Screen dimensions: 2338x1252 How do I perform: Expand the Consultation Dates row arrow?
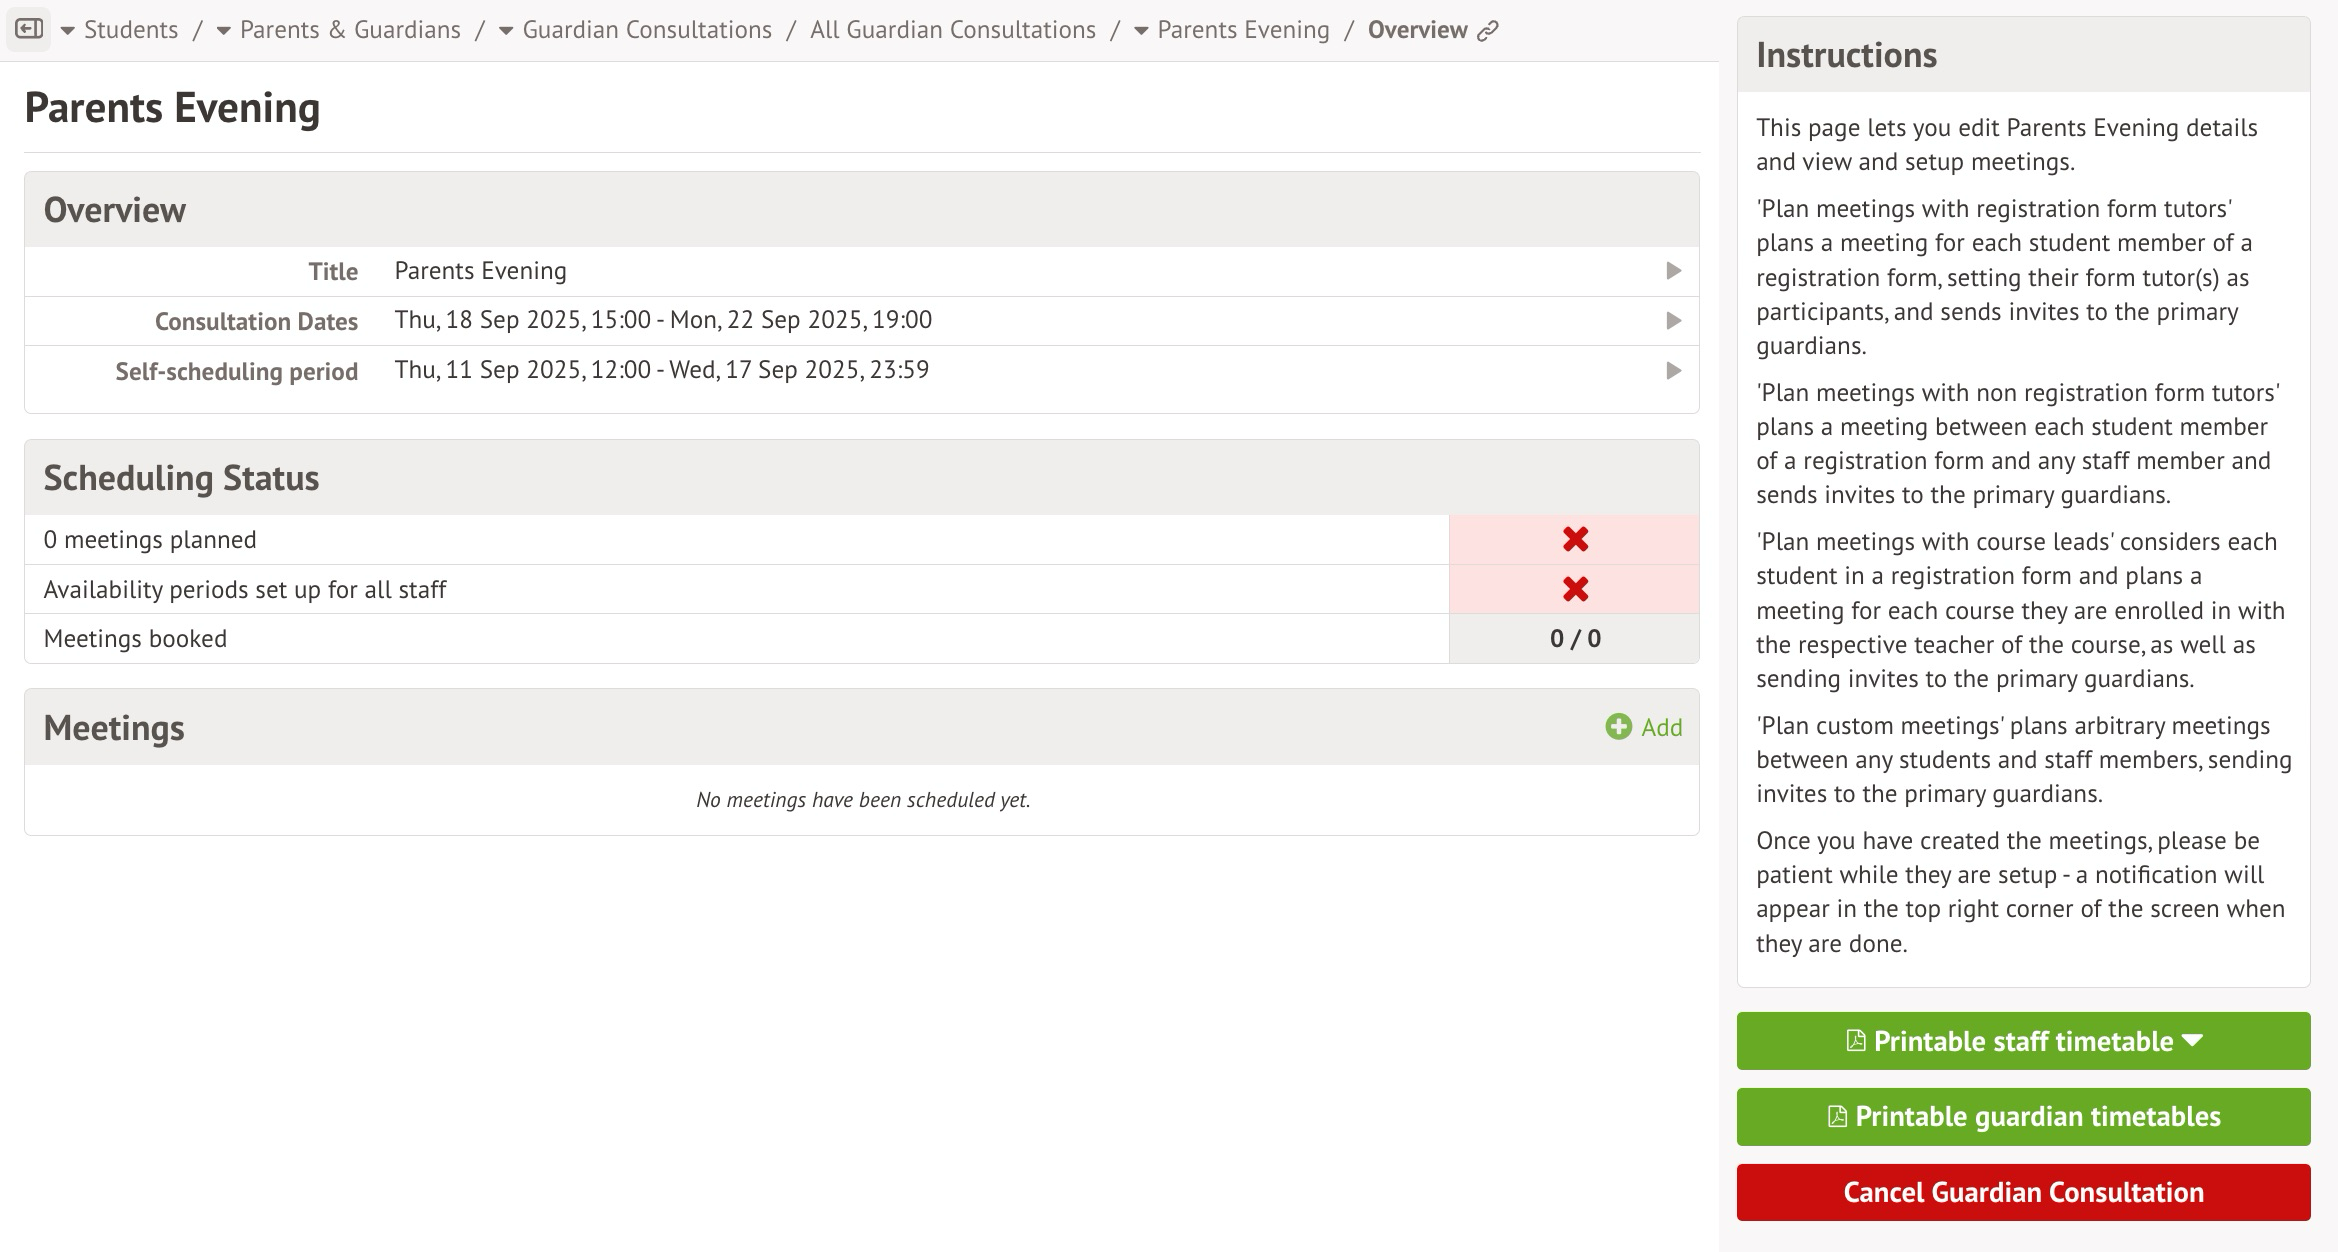[1673, 321]
